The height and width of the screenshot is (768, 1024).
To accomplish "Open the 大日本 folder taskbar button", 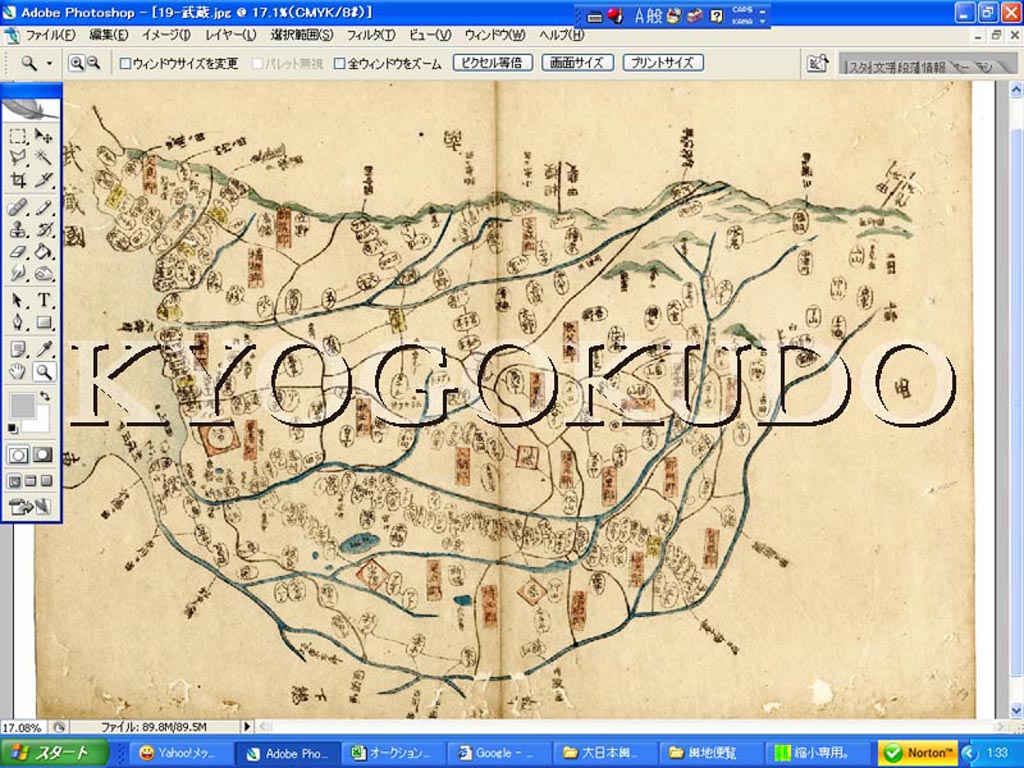I will (605, 753).
